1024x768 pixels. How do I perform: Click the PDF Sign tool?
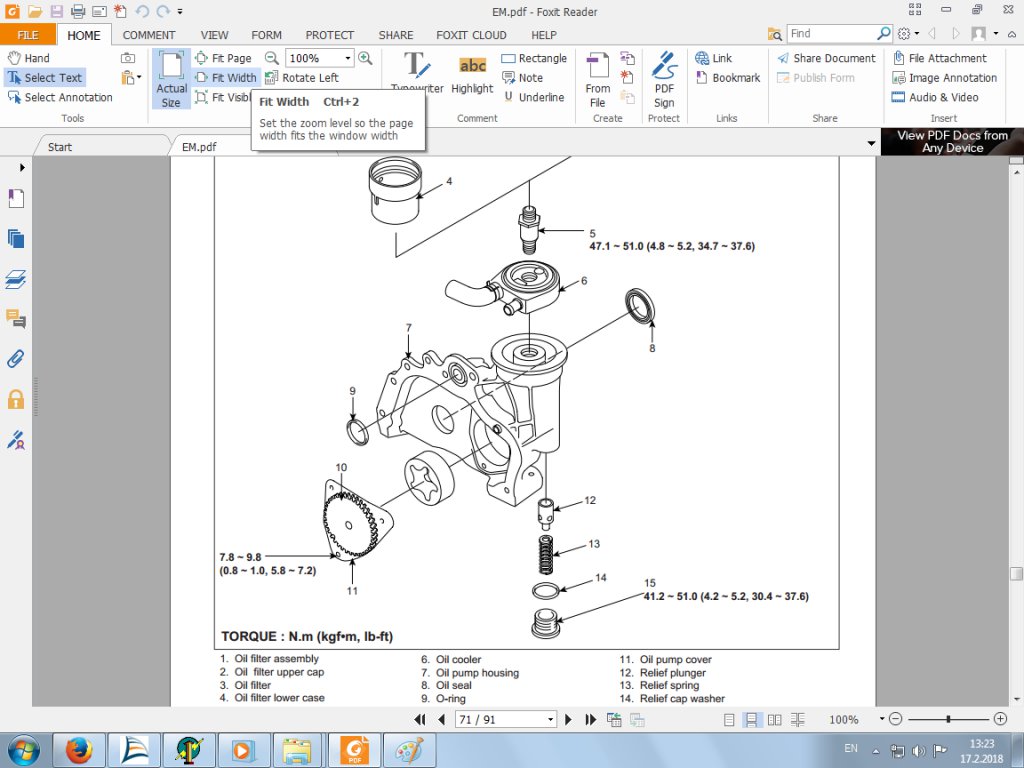click(664, 80)
